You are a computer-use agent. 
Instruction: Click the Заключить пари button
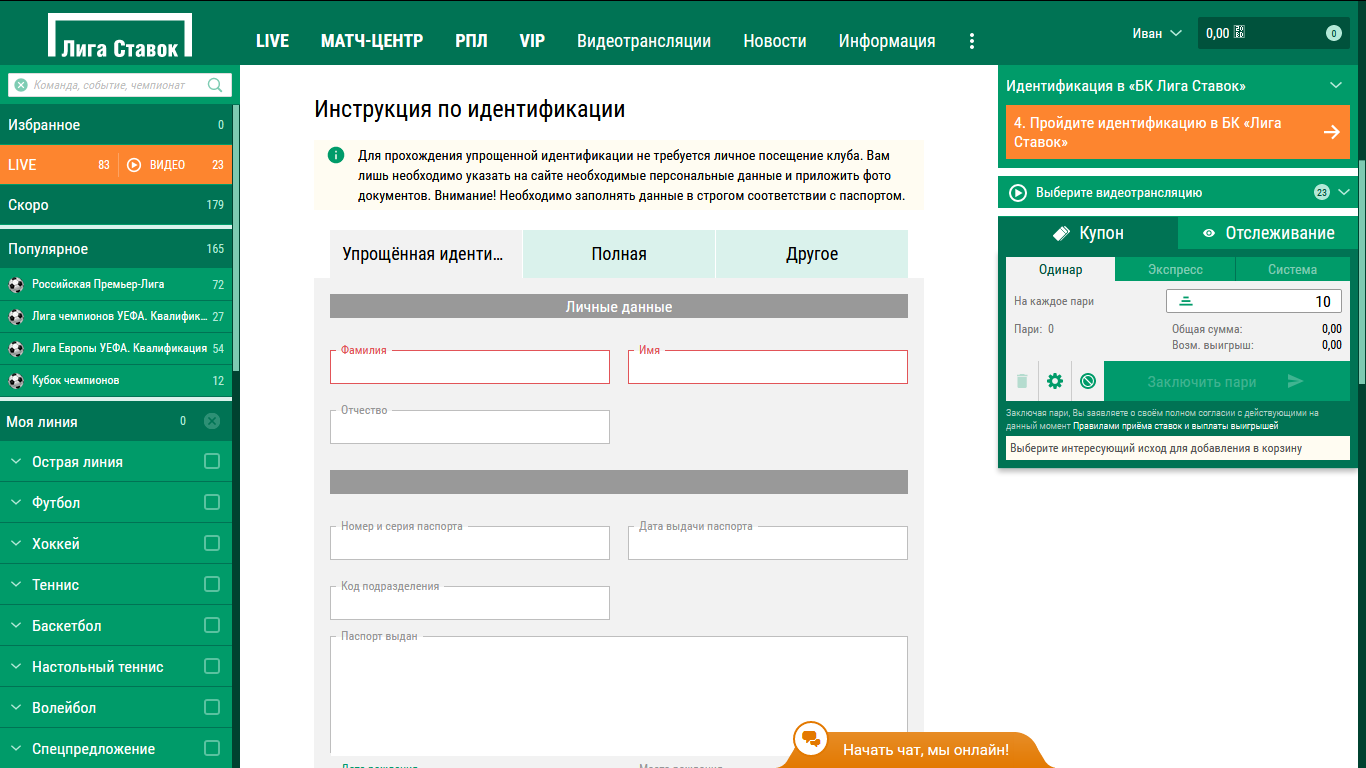1227,381
